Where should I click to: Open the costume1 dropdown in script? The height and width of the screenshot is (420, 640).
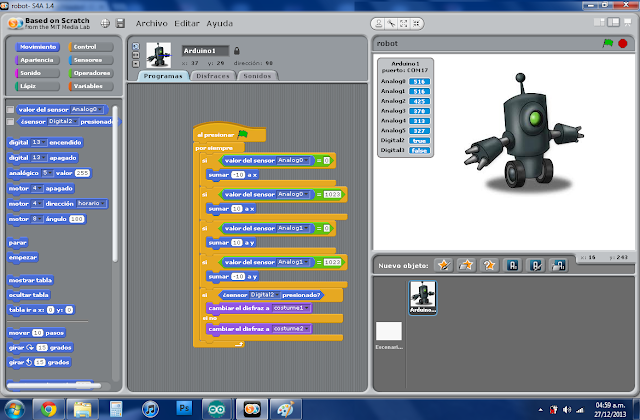(x=291, y=308)
